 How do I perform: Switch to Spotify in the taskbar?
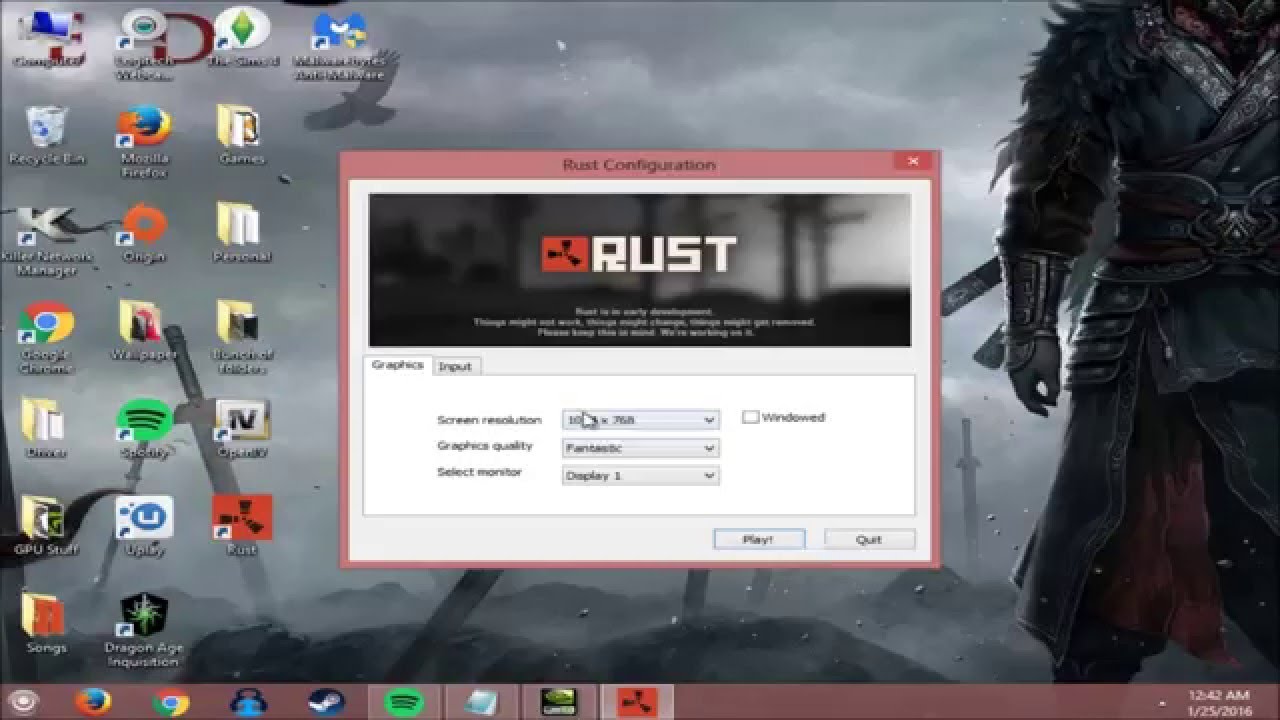[403, 702]
